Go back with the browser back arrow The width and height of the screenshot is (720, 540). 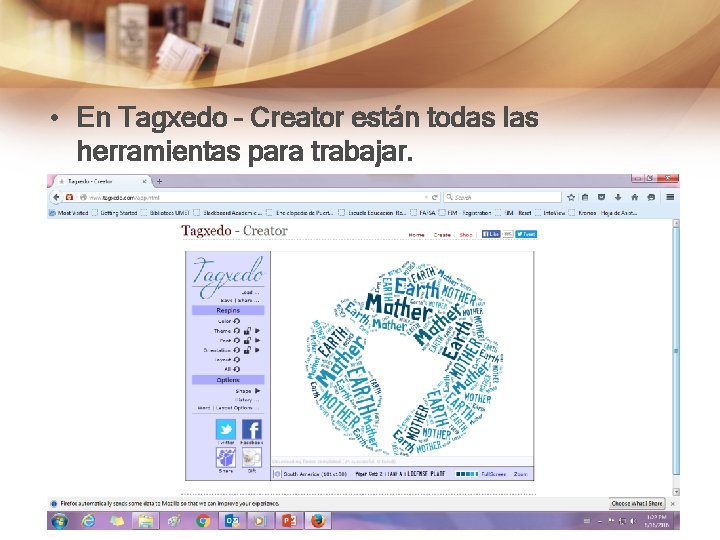click(56, 197)
